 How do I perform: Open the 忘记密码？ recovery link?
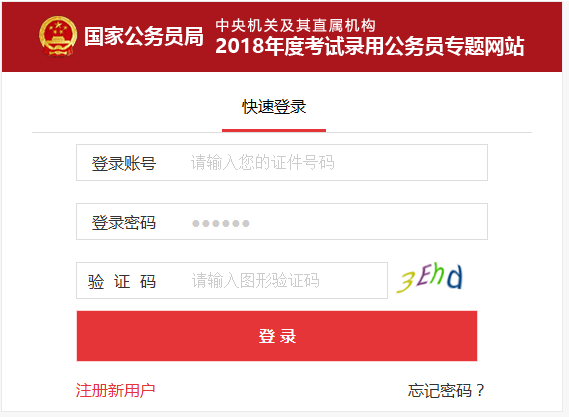point(446,391)
